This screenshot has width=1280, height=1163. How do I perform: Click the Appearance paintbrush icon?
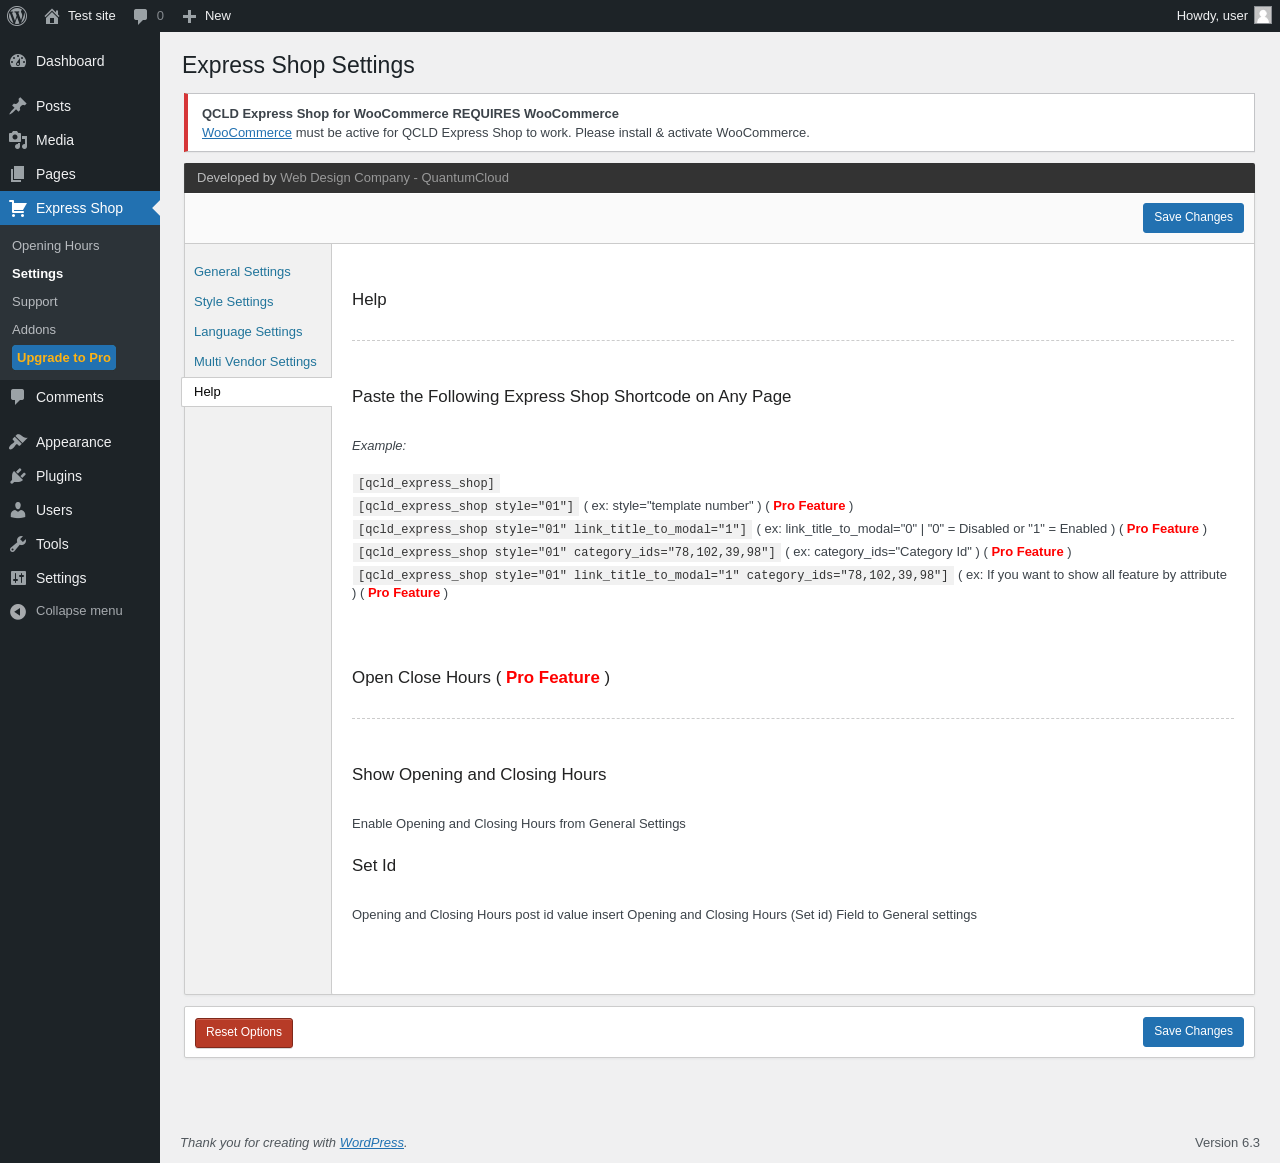click(18, 442)
